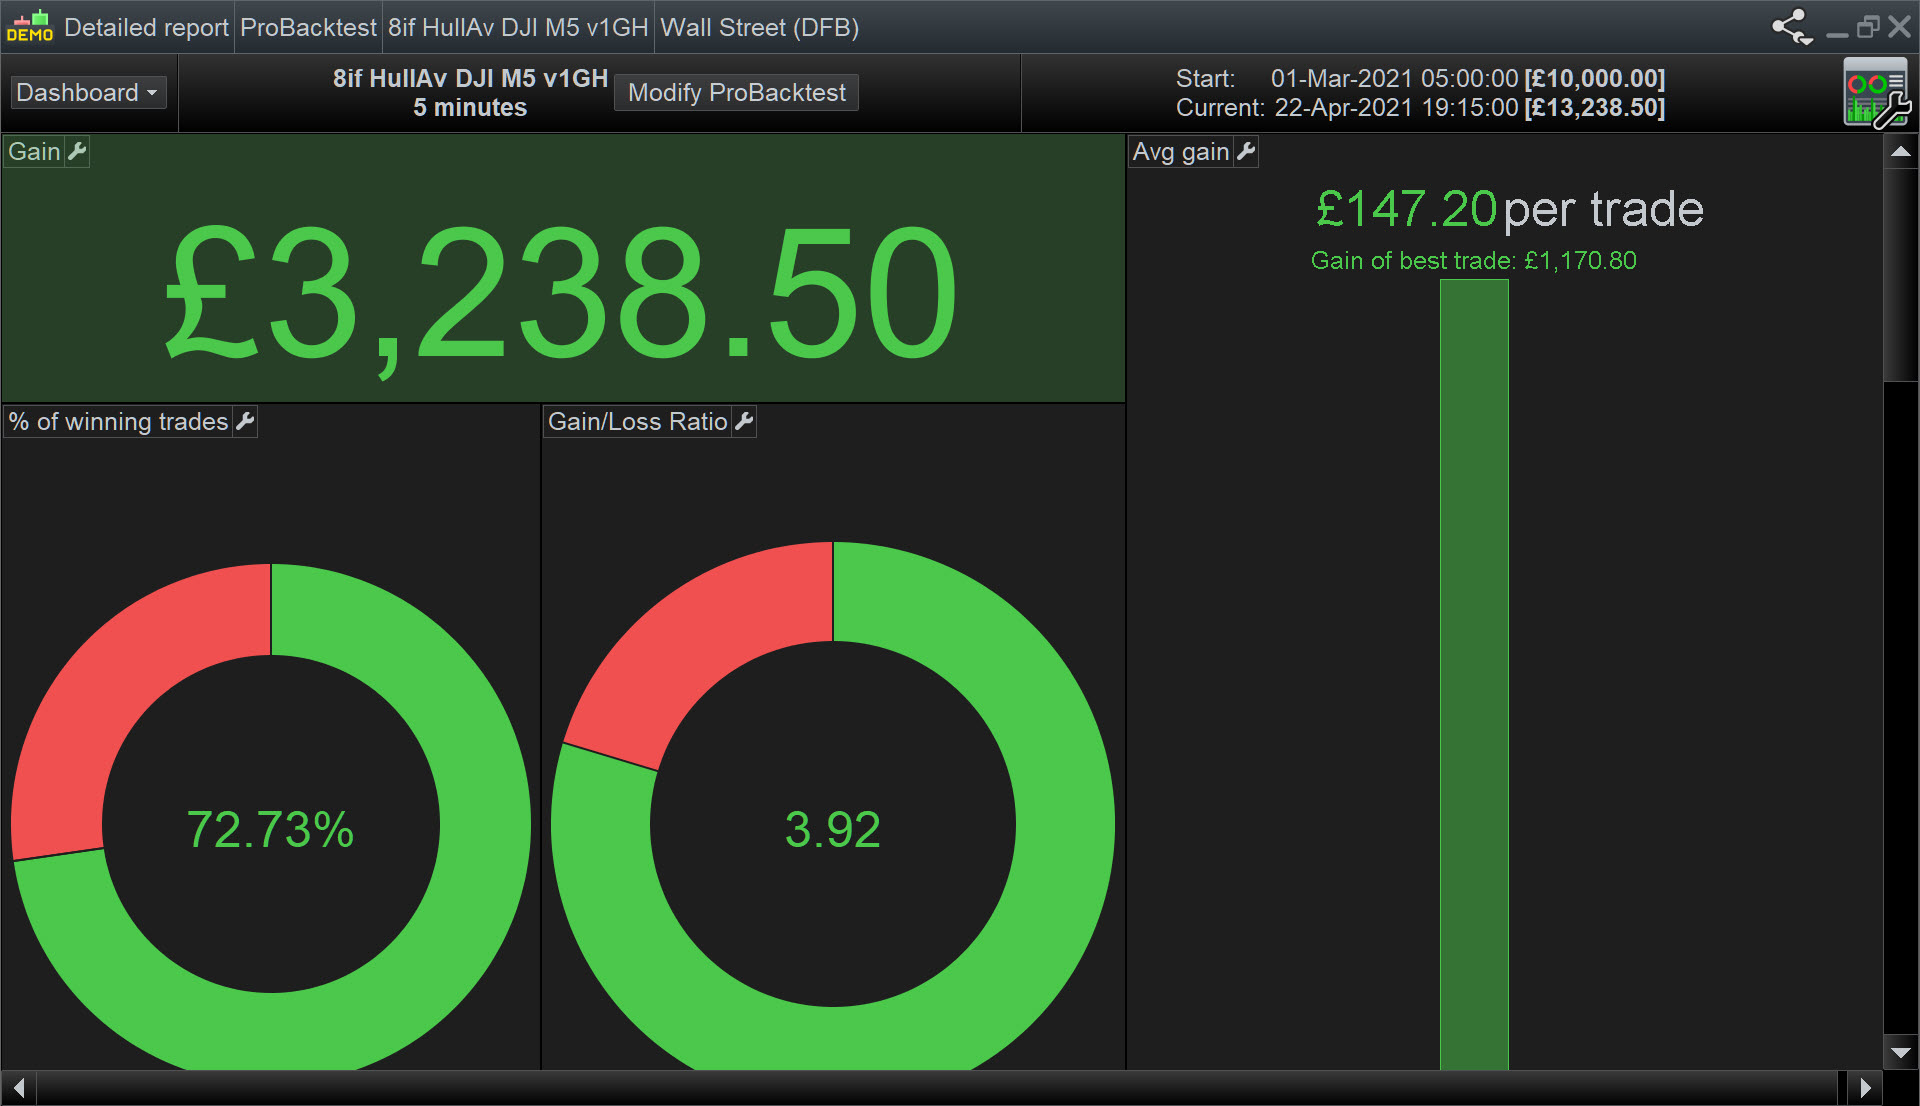The width and height of the screenshot is (1920, 1106).
Task: Restore the window using restore button
Action: point(1867,27)
